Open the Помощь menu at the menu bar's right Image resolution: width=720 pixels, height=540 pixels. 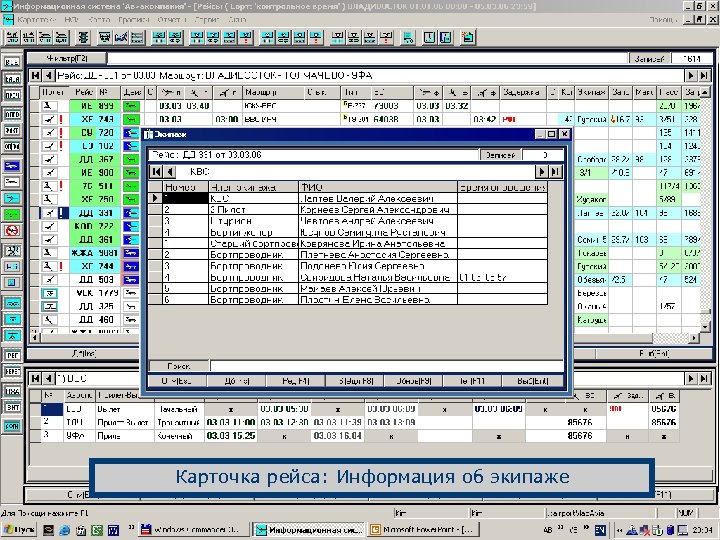663,20
